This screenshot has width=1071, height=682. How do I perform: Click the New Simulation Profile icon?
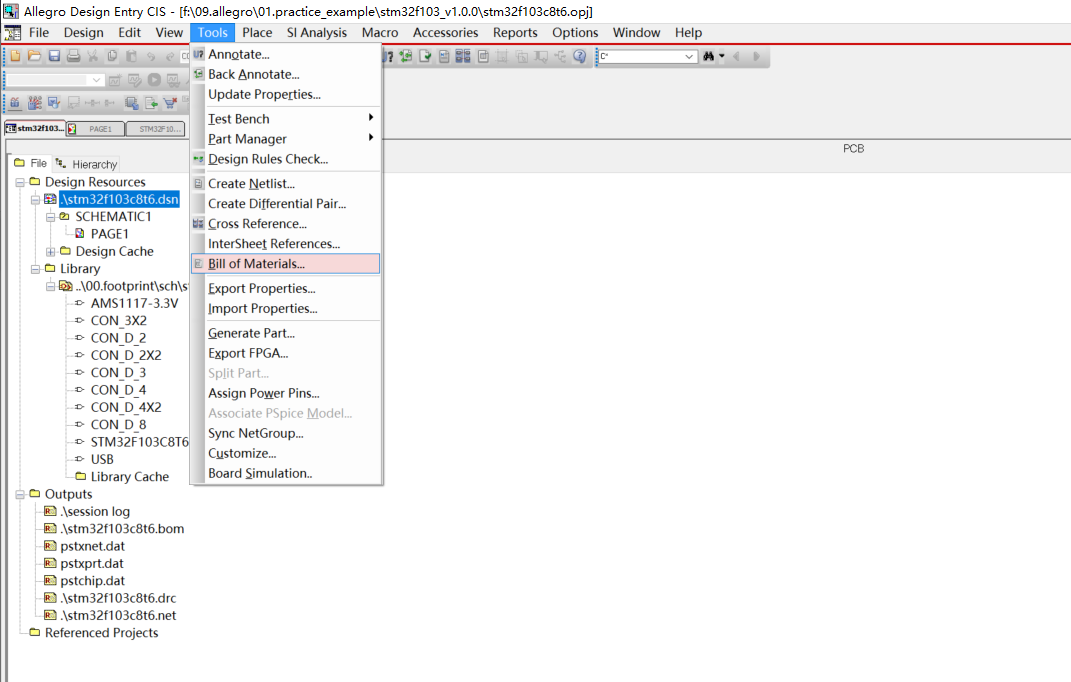tap(115, 80)
